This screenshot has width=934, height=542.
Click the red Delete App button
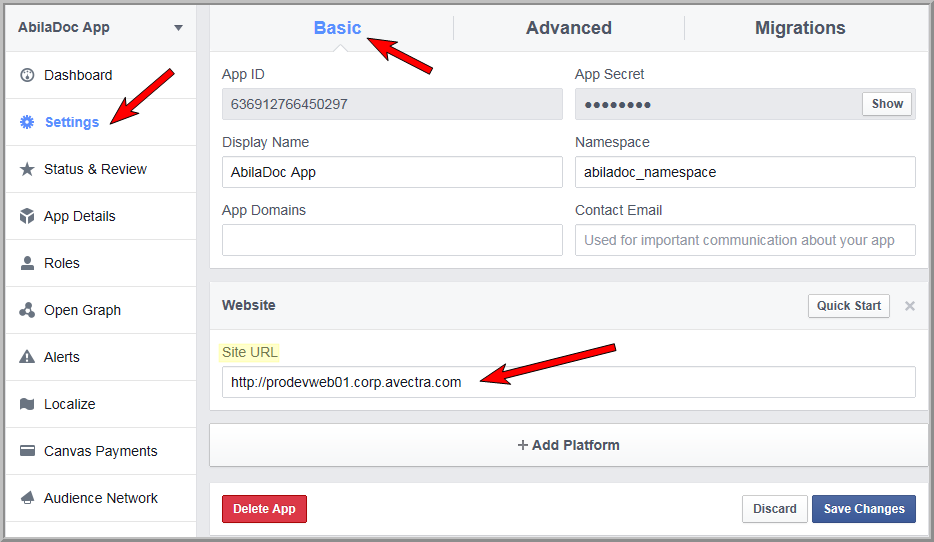coord(264,509)
